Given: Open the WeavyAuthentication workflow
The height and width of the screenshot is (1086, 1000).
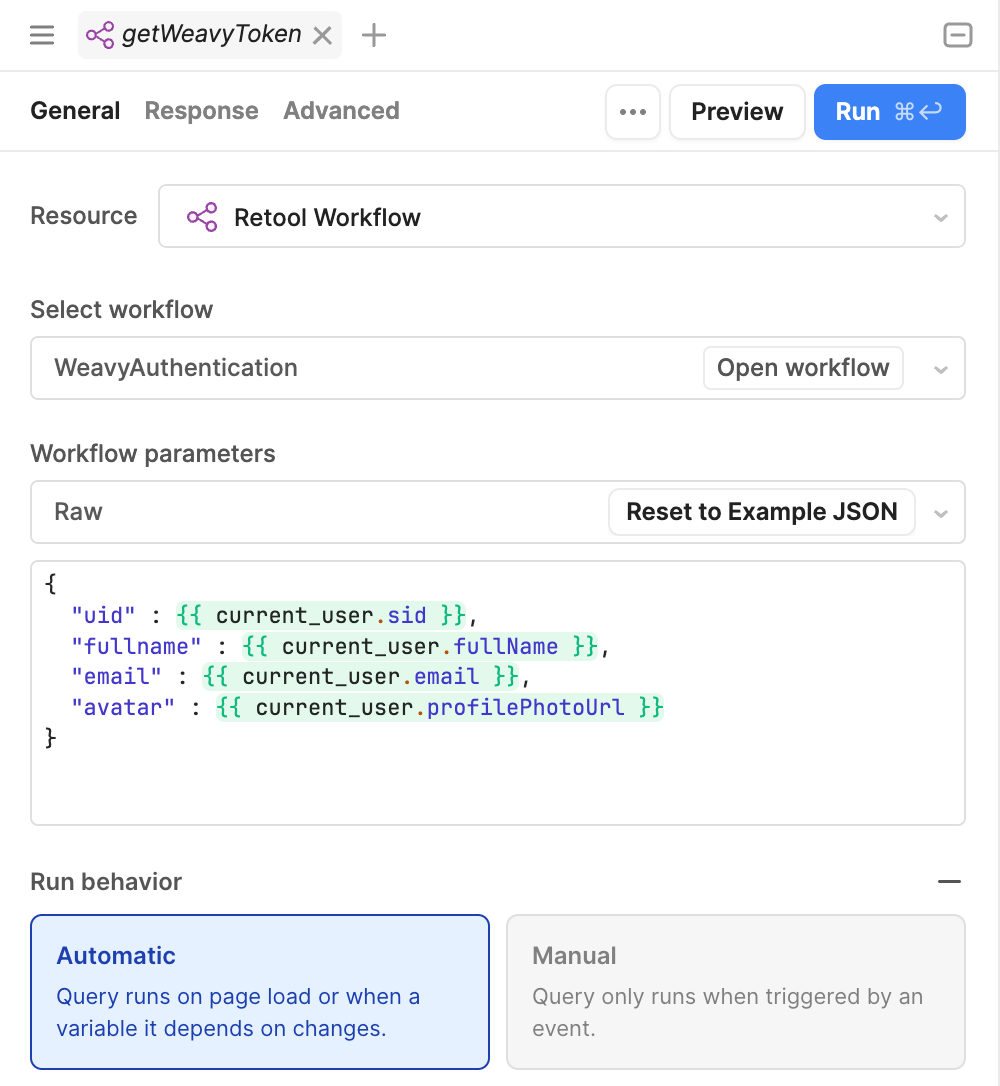Looking at the screenshot, I should coord(803,368).
